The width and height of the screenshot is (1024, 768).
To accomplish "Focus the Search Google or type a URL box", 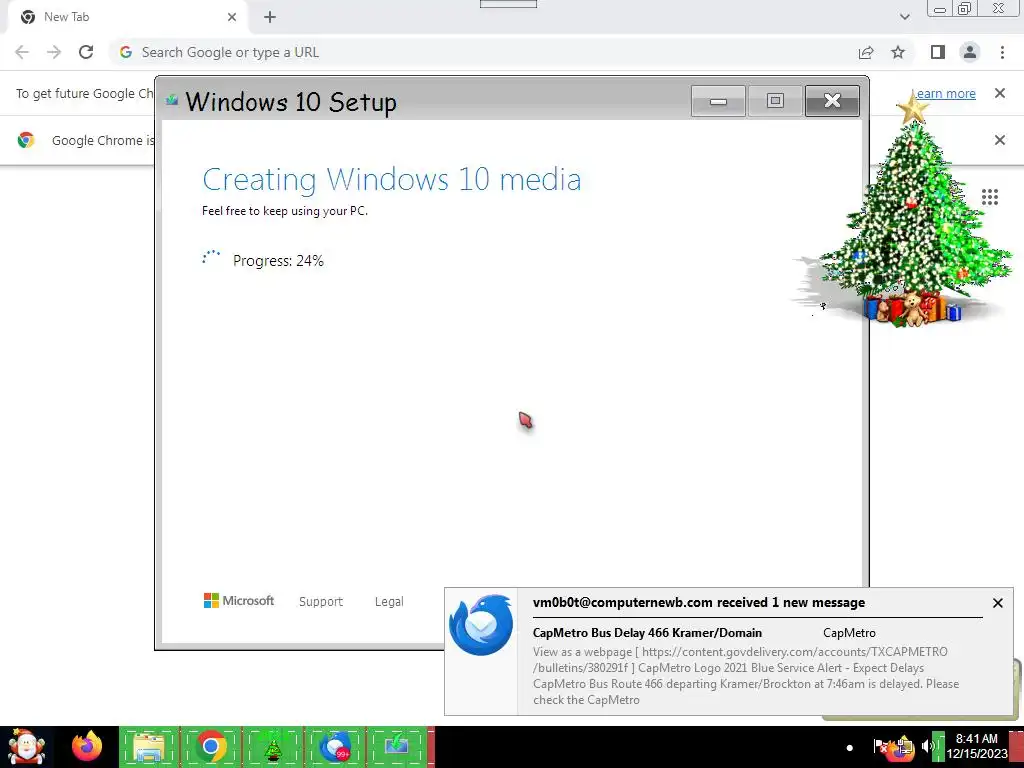I will click(483, 52).
